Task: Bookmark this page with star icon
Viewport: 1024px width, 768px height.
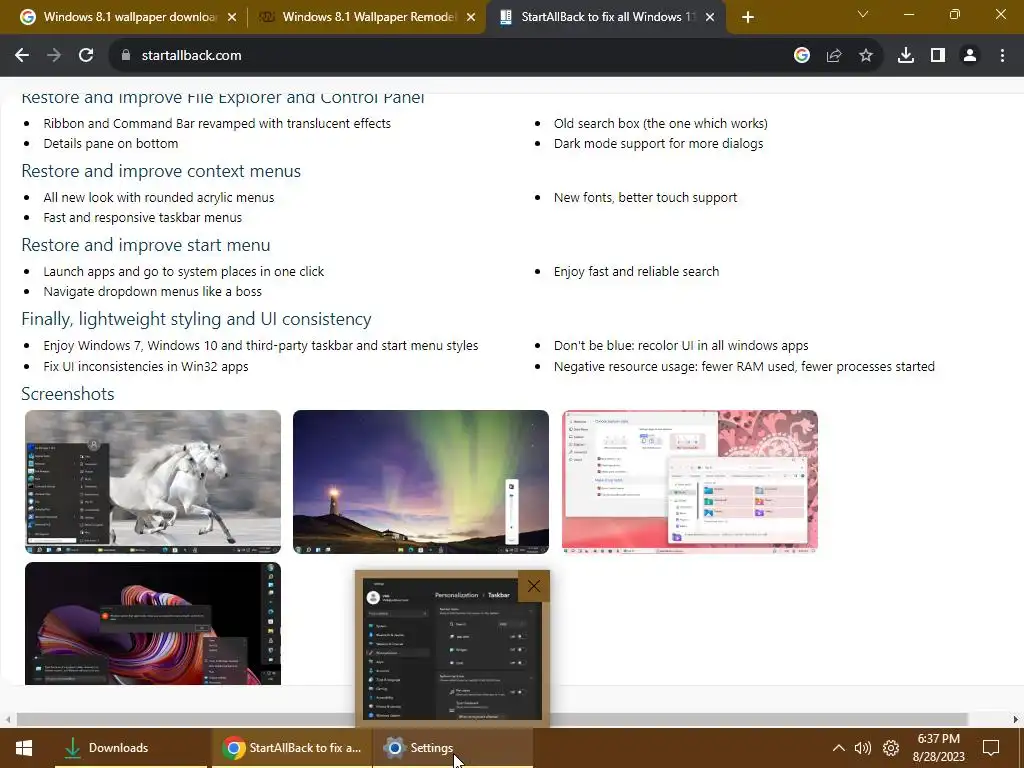Action: tap(866, 56)
